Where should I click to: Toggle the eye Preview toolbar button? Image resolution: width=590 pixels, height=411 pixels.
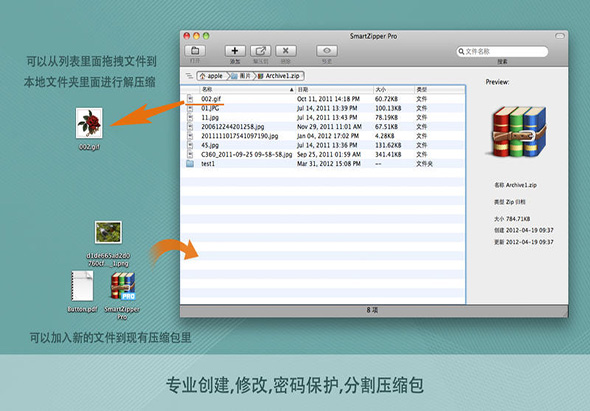click(327, 50)
